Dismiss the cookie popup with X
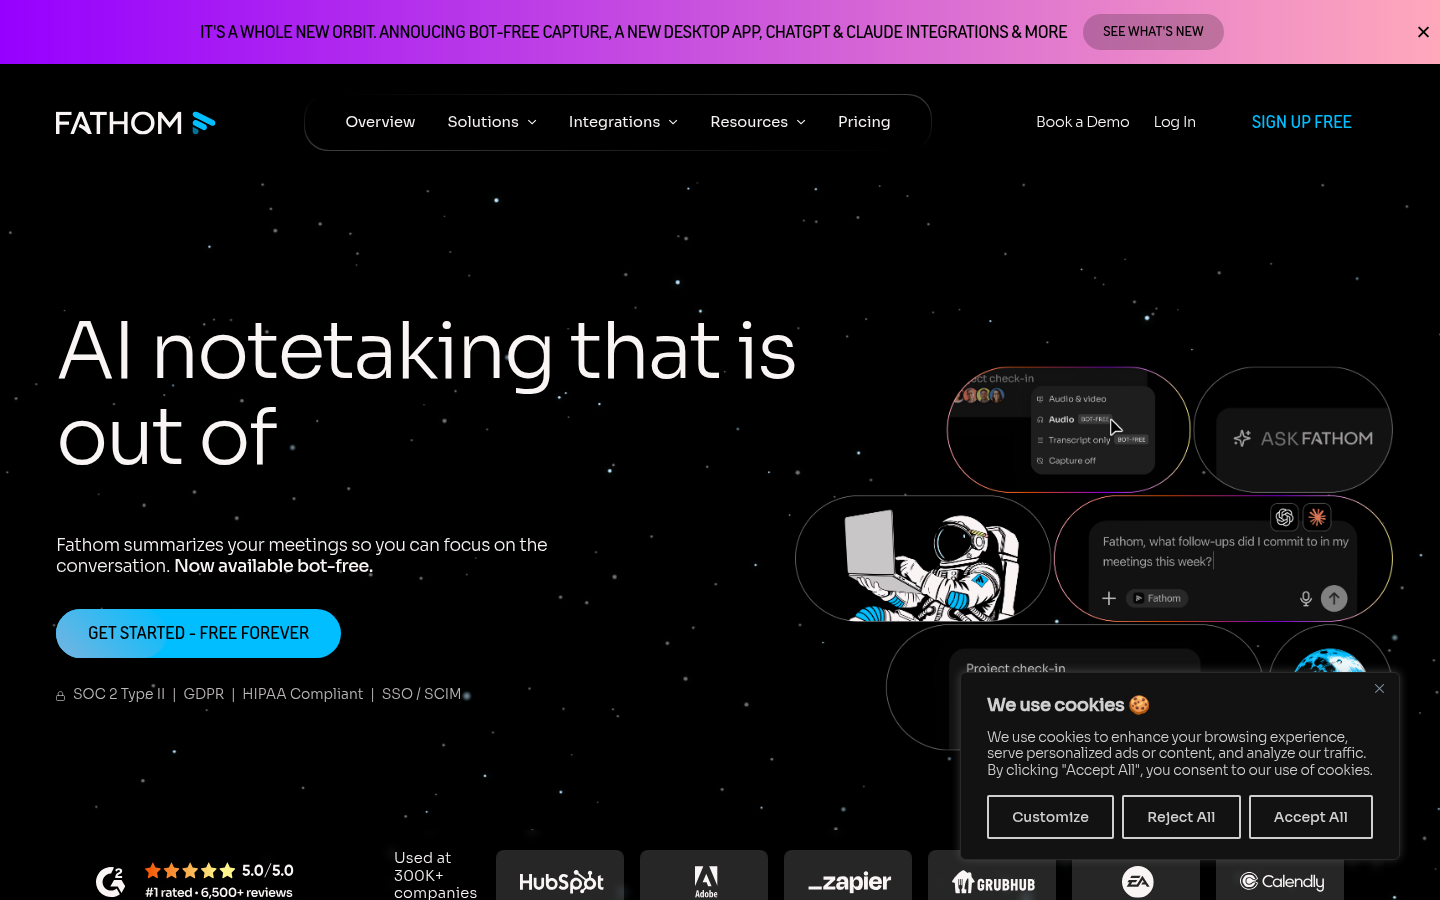This screenshot has width=1440, height=900. (1379, 688)
